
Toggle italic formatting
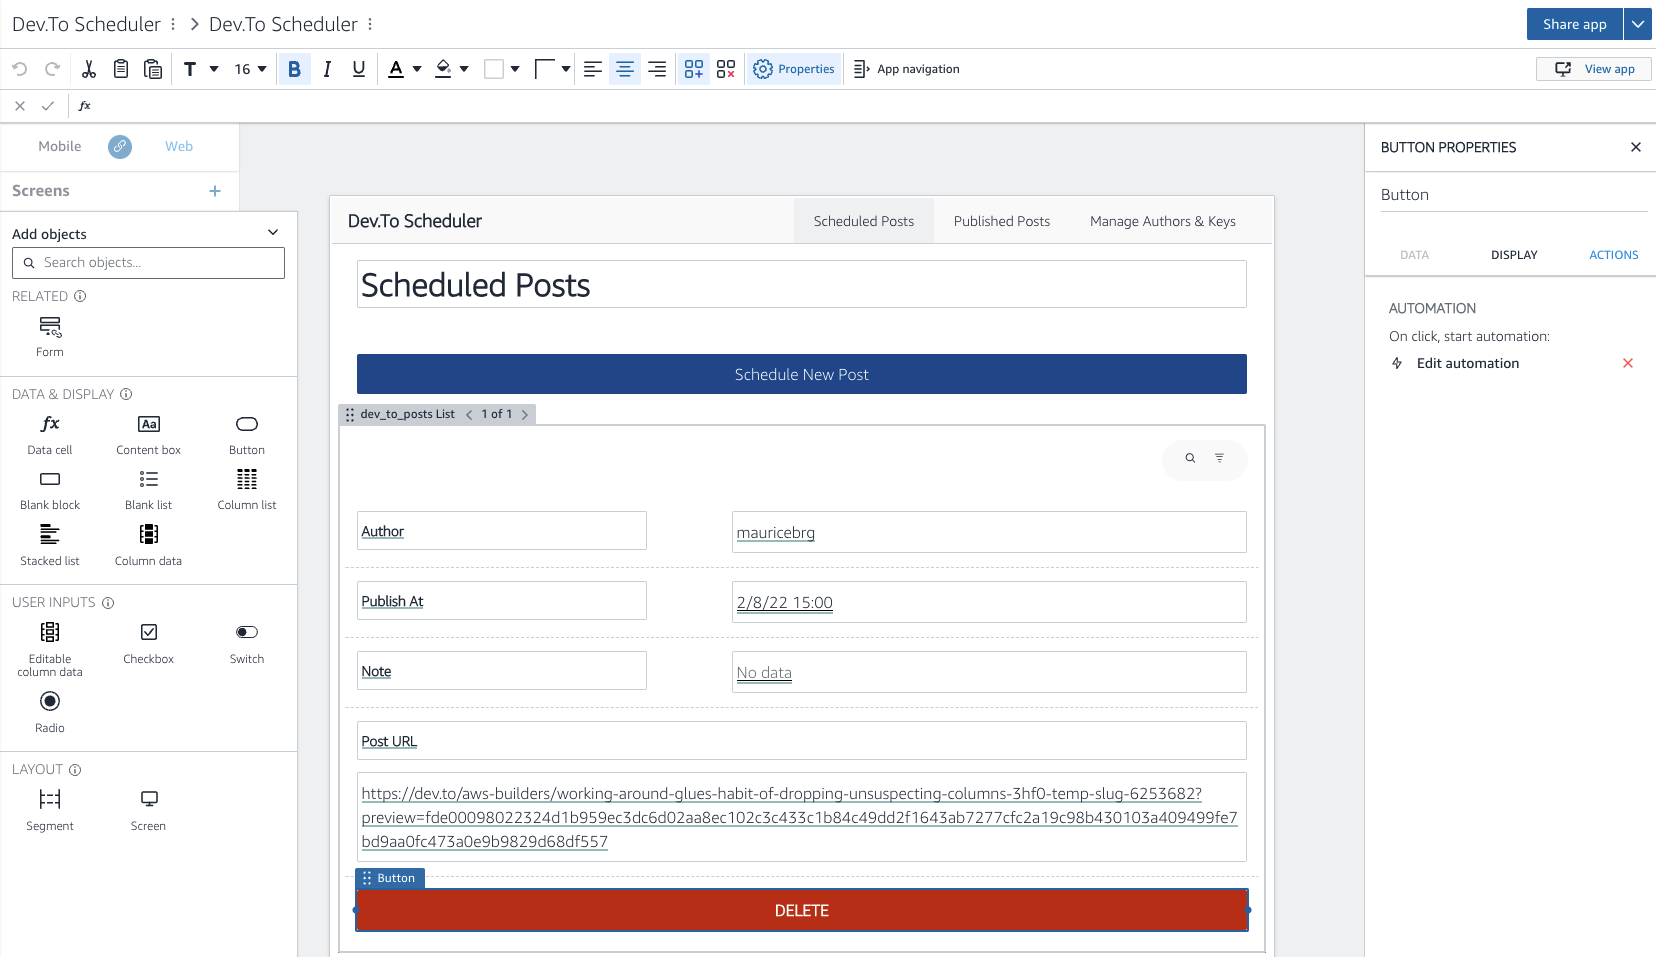327,69
